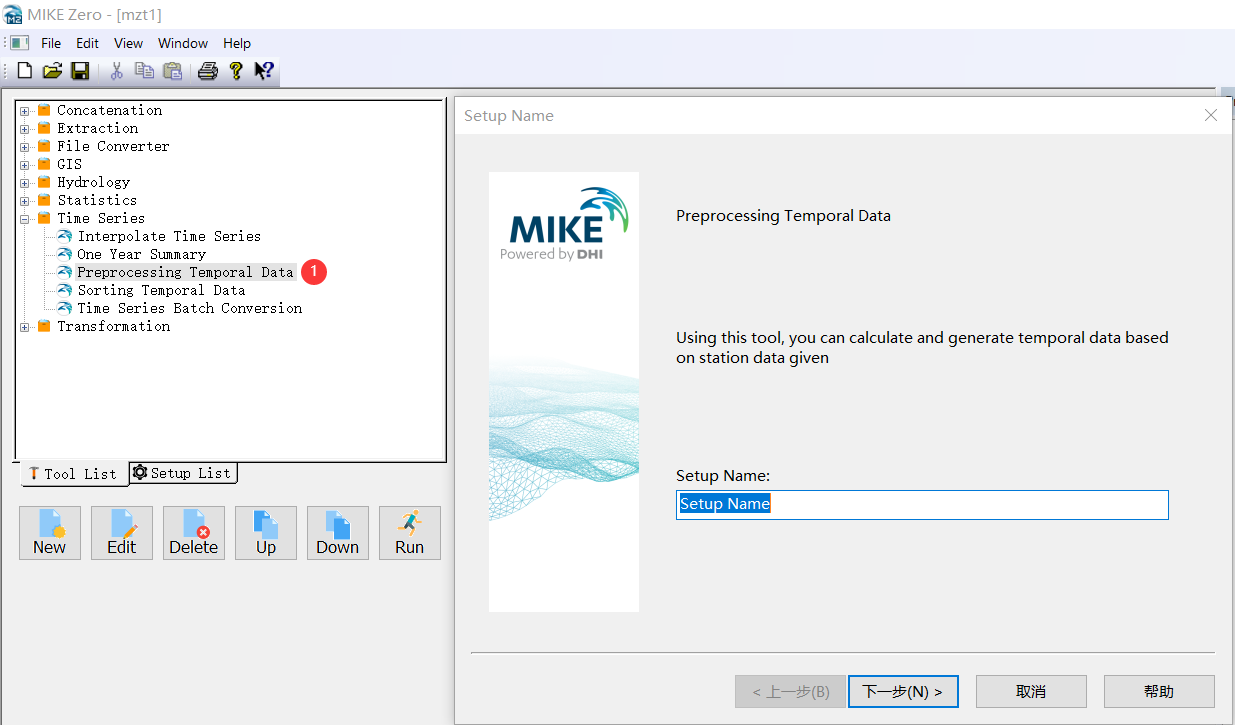This screenshot has width=1235, height=725.
Task: Open the Interpolate Time Series tool
Action: tap(170, 235)
